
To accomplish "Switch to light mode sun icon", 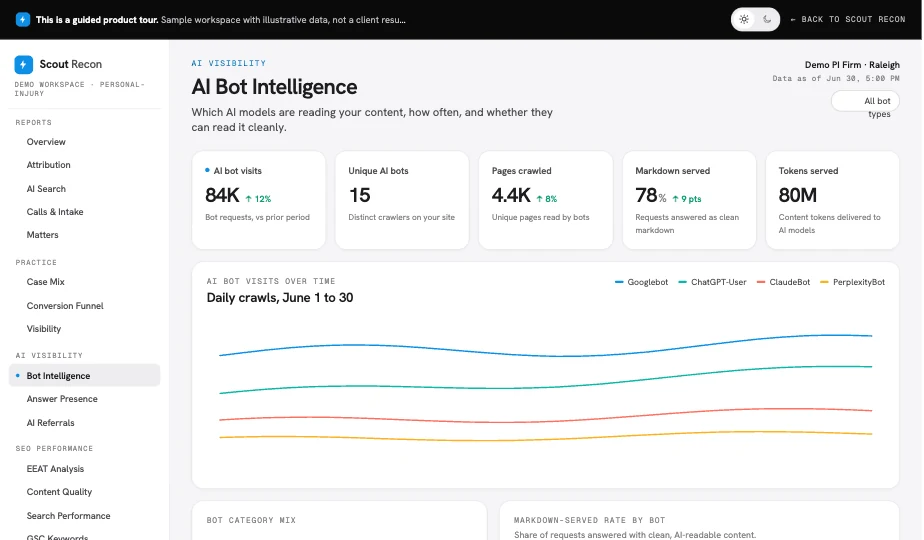I will pyautogui.click(x=744, y=19).
